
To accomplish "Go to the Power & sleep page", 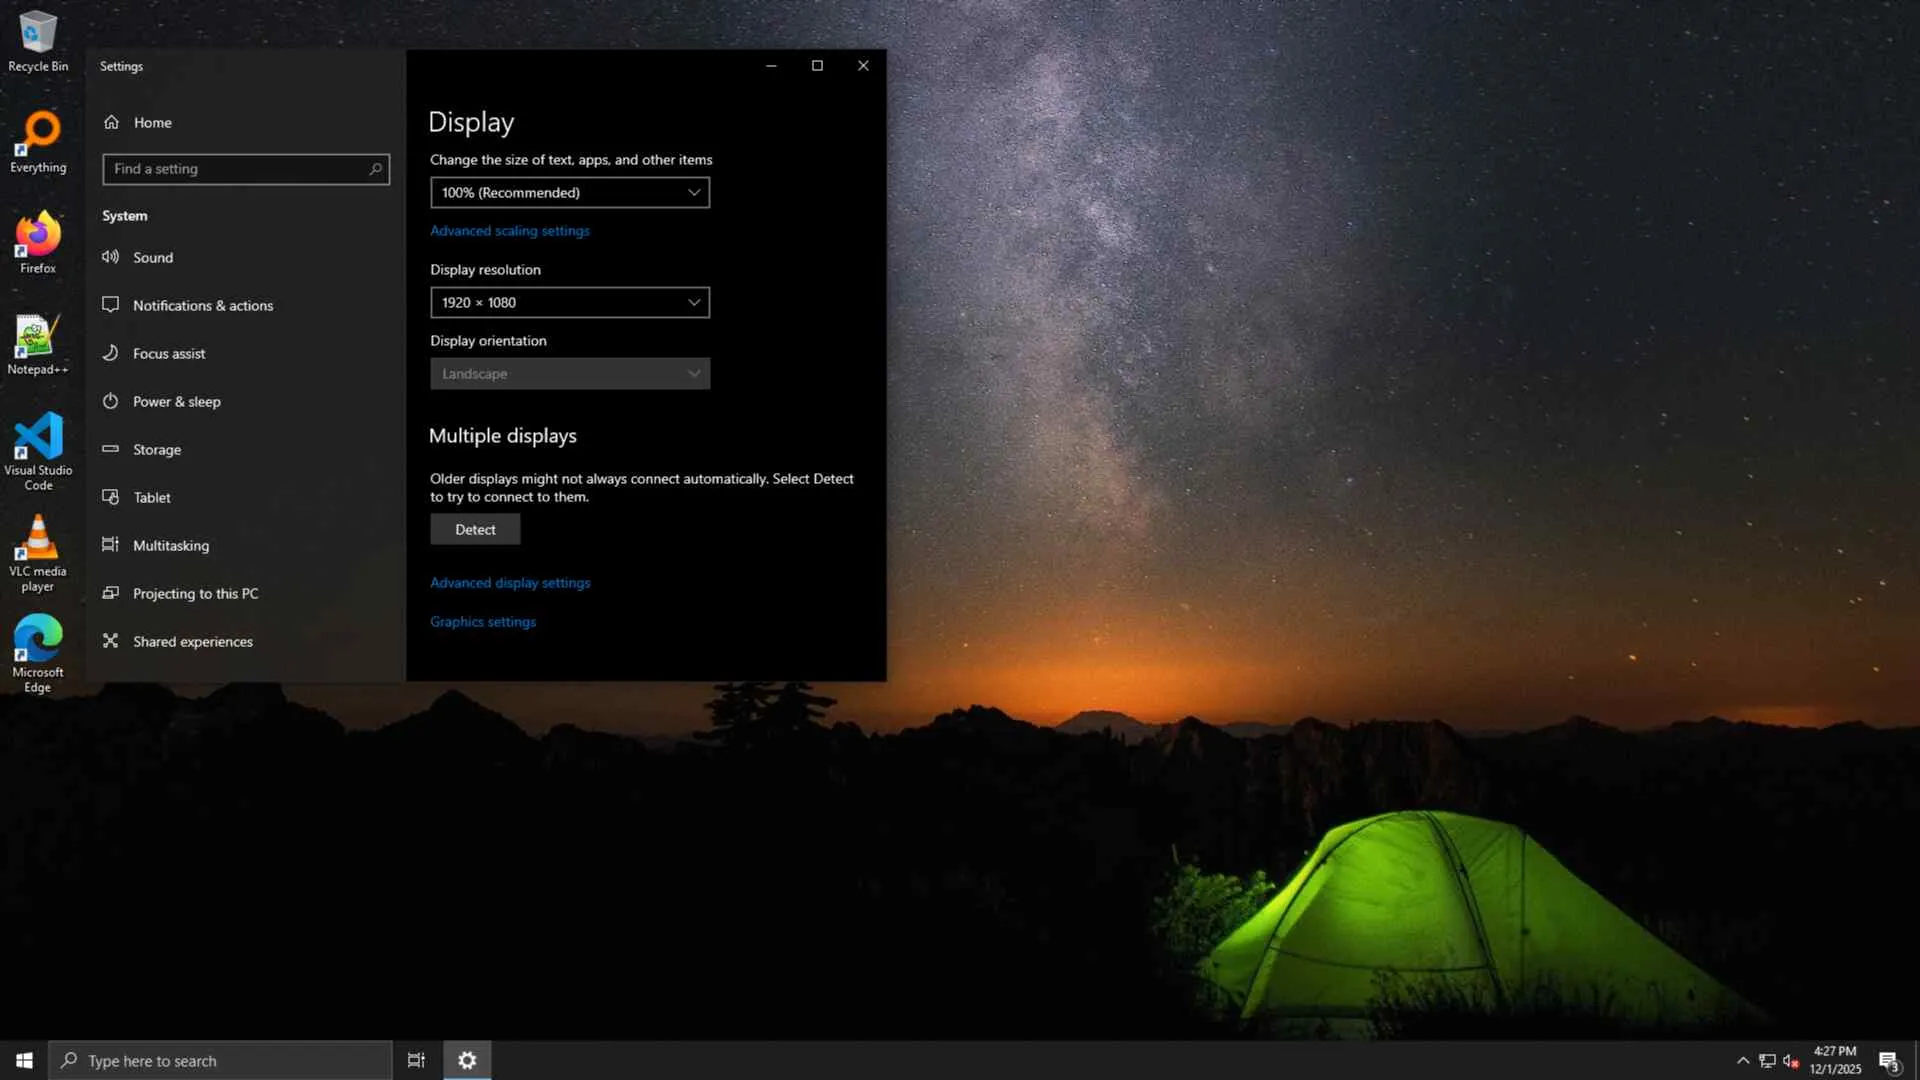I will coord(176,401).
